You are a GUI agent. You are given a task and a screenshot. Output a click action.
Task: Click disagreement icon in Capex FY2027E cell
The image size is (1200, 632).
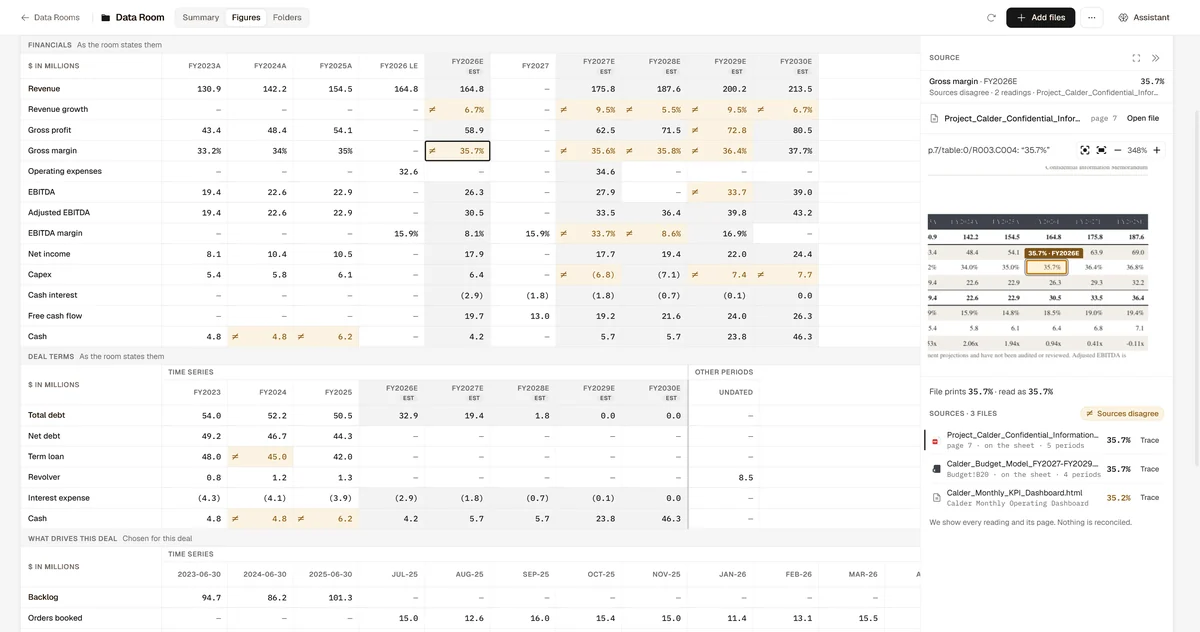click(x=565, y=274)
